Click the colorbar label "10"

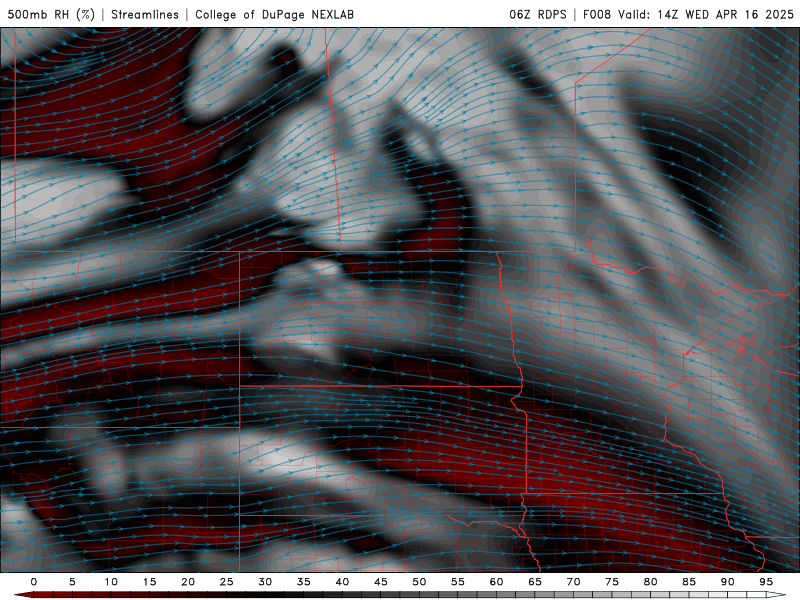point(111,582)
